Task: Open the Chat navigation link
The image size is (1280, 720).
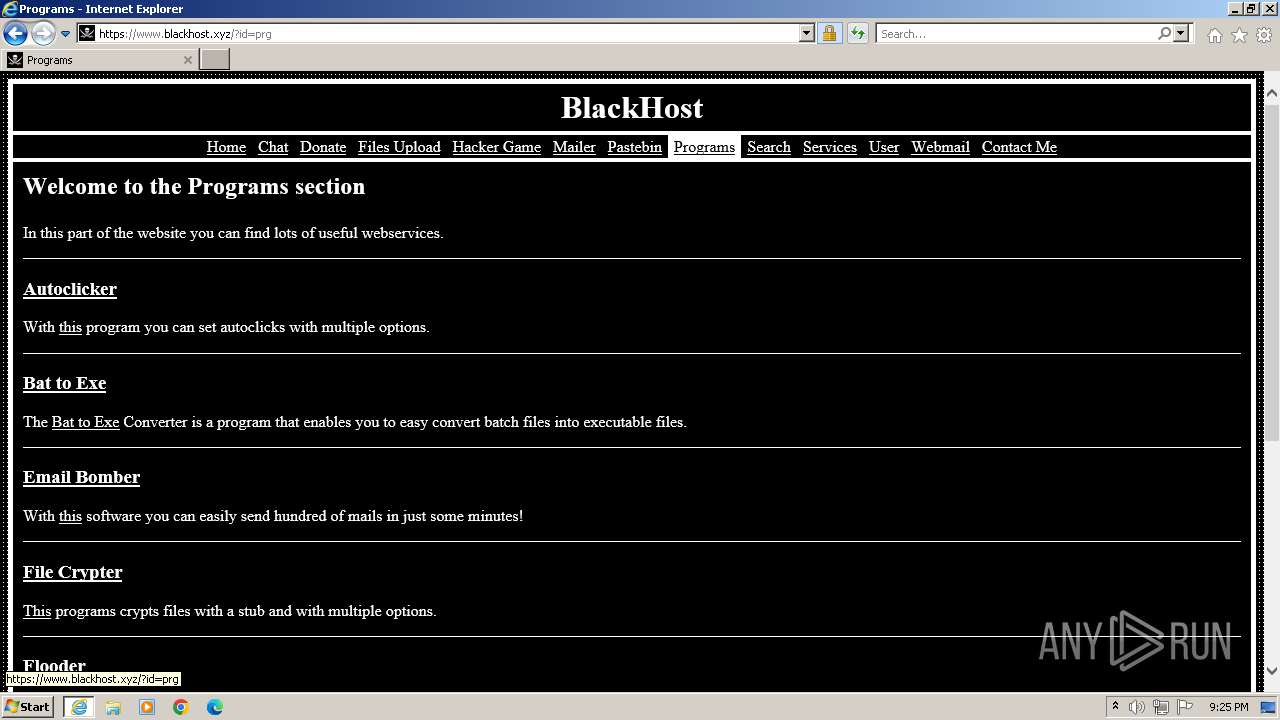Action: point(273,147)
